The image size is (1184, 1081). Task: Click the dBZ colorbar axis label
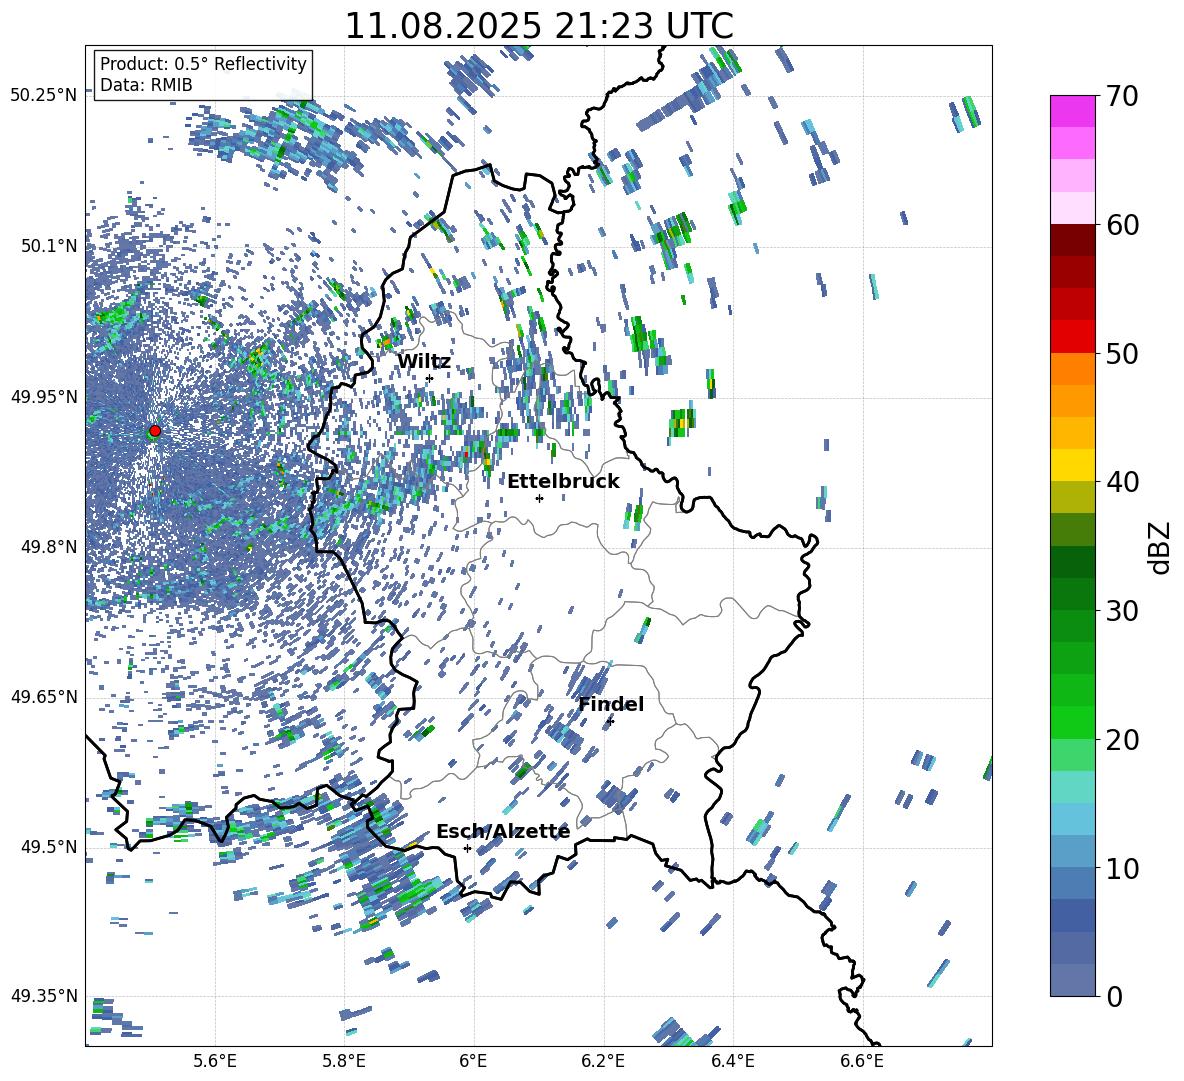pos(1160,547)
